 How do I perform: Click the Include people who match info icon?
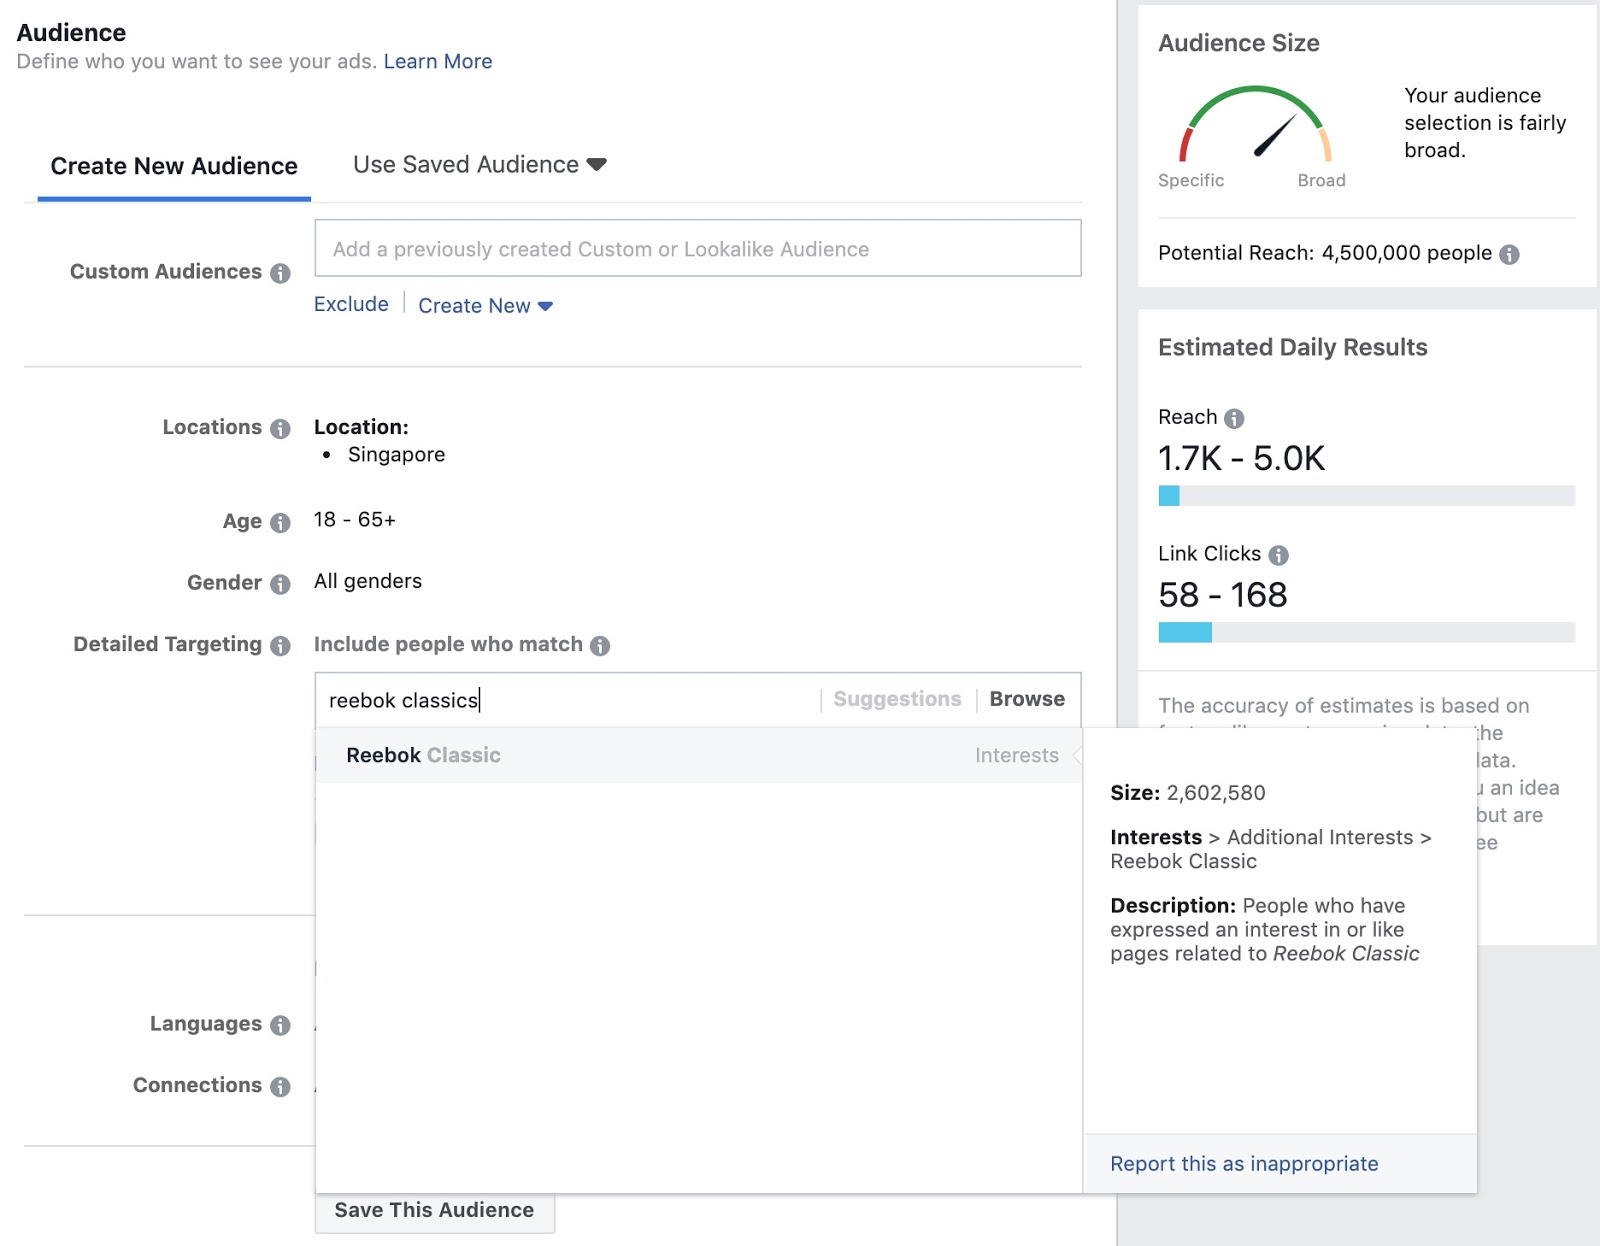[599, 645]
